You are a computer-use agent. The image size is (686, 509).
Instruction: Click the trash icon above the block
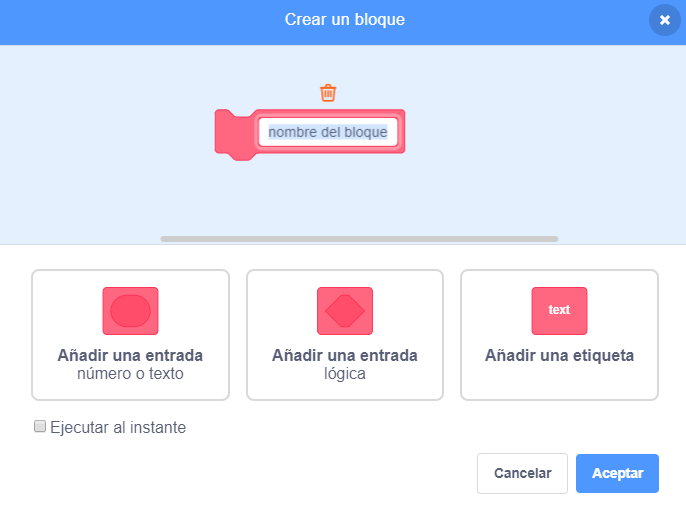pos(328,93)
